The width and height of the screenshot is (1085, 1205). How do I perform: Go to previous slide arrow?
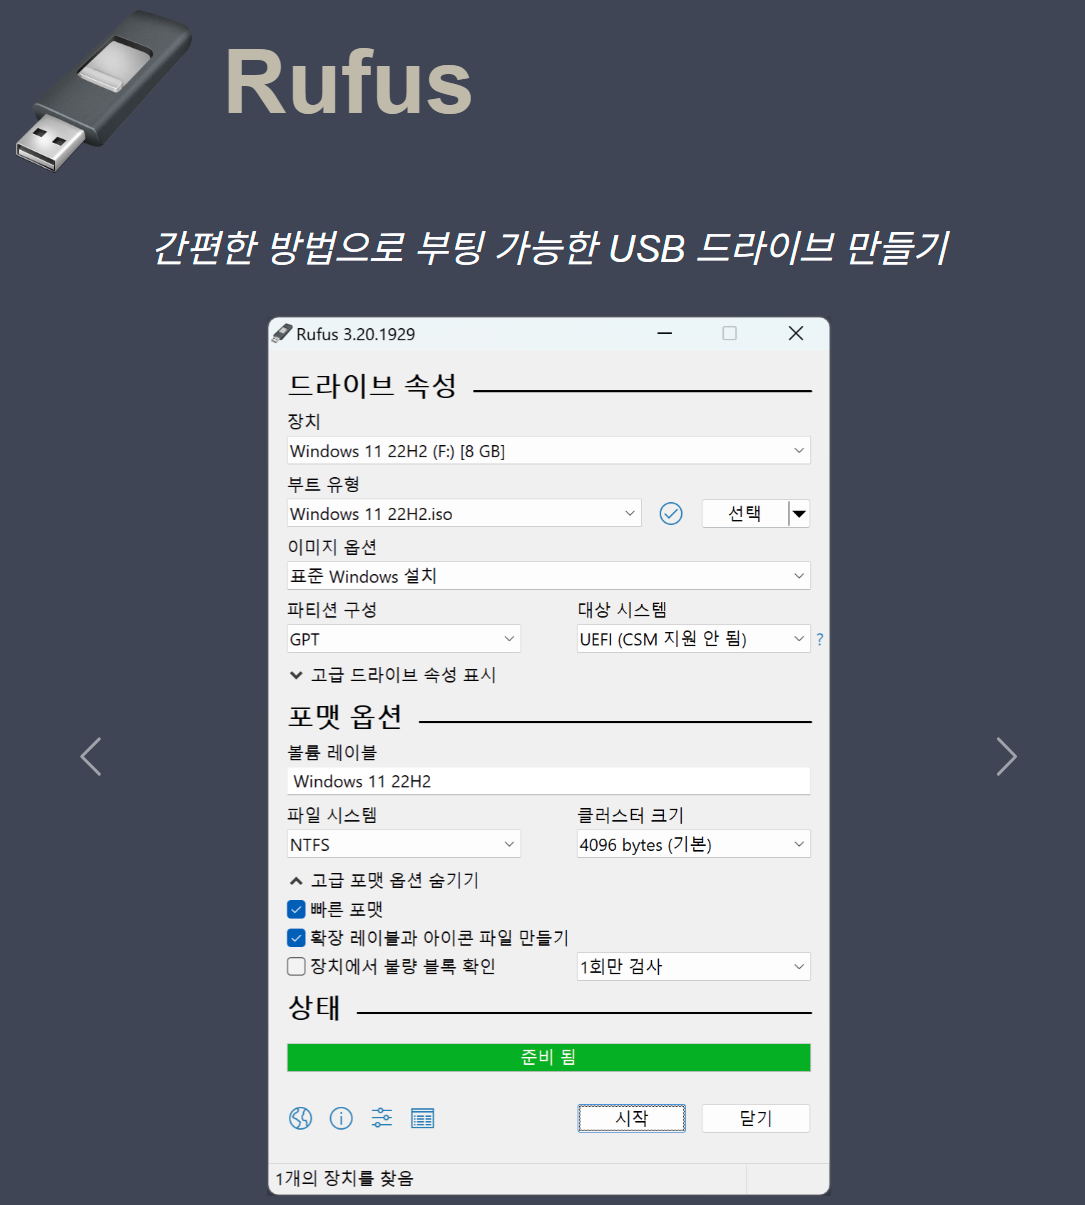(91, 756)
